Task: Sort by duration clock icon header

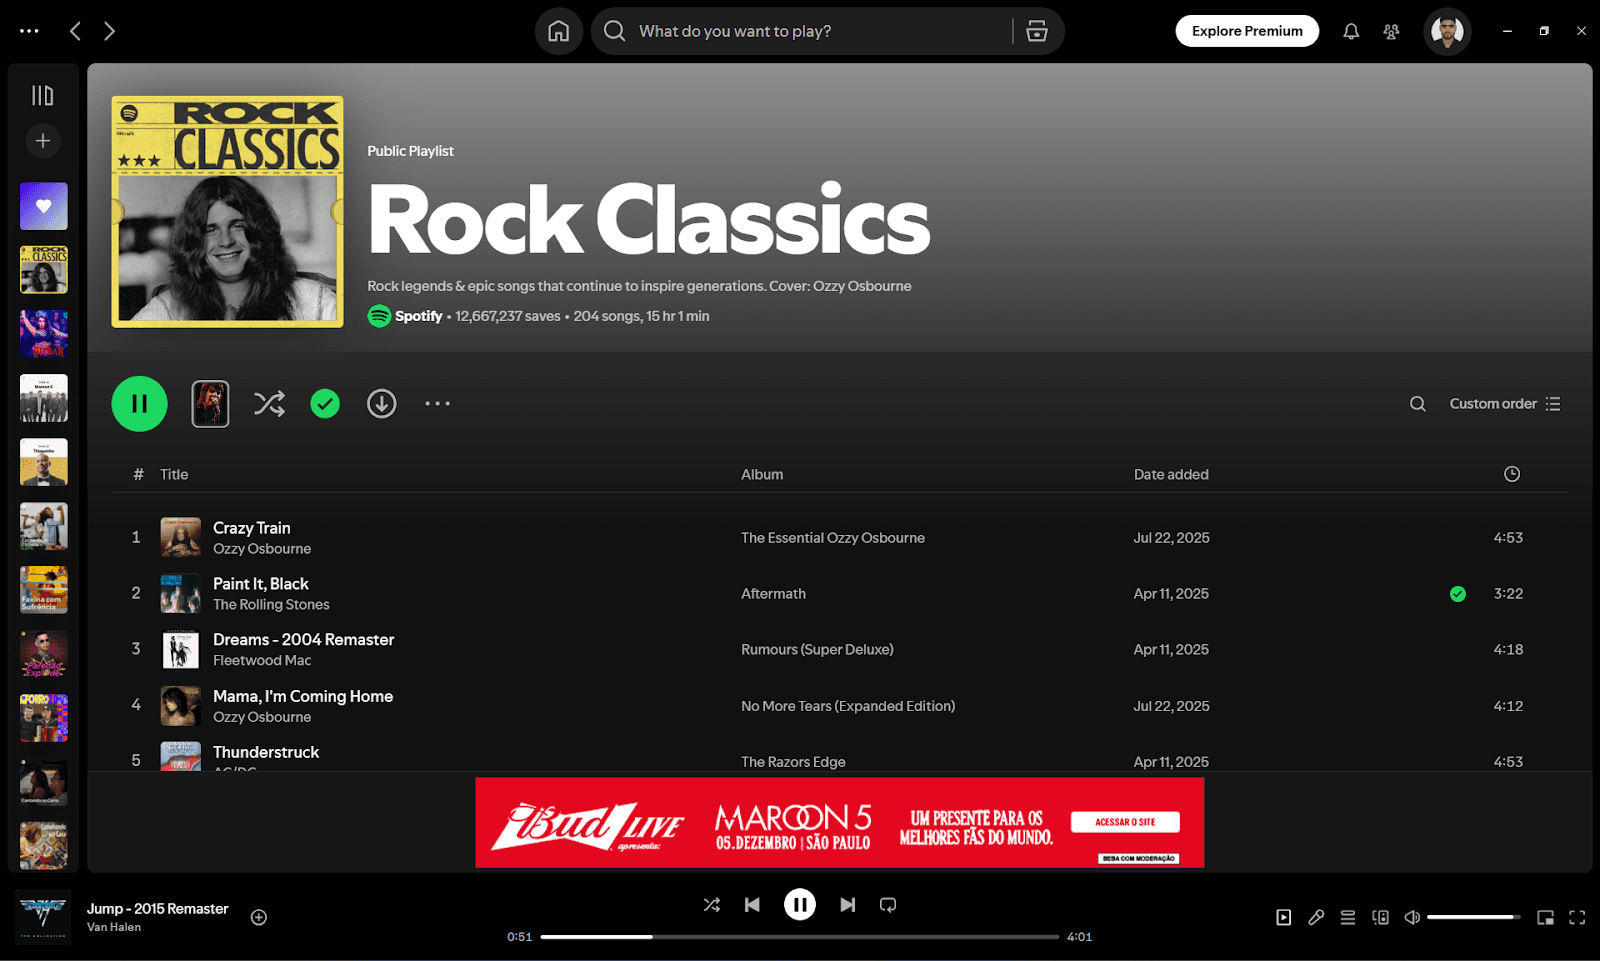Action: click(1512, 474)
